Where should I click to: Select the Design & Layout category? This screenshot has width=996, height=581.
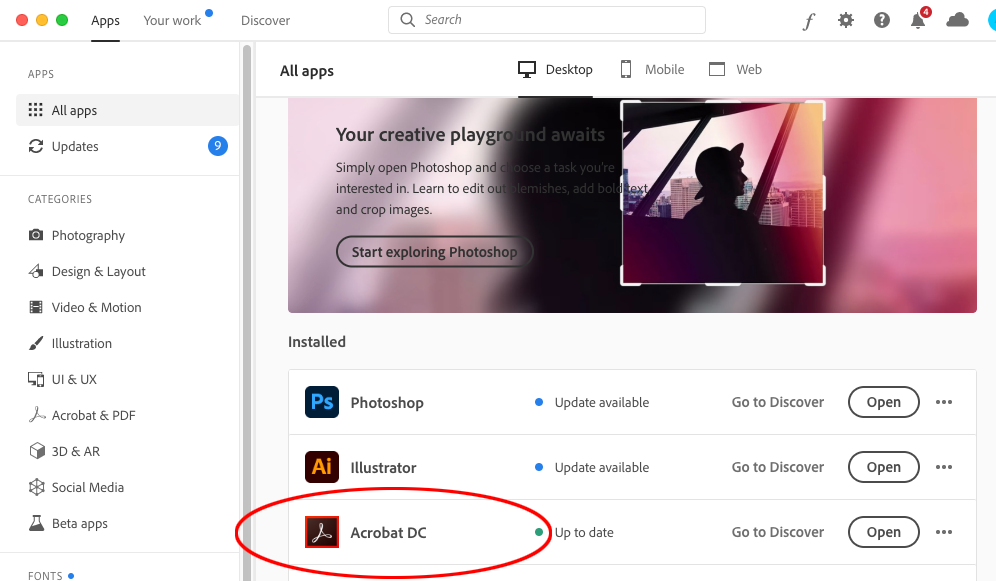coord(87,271)
